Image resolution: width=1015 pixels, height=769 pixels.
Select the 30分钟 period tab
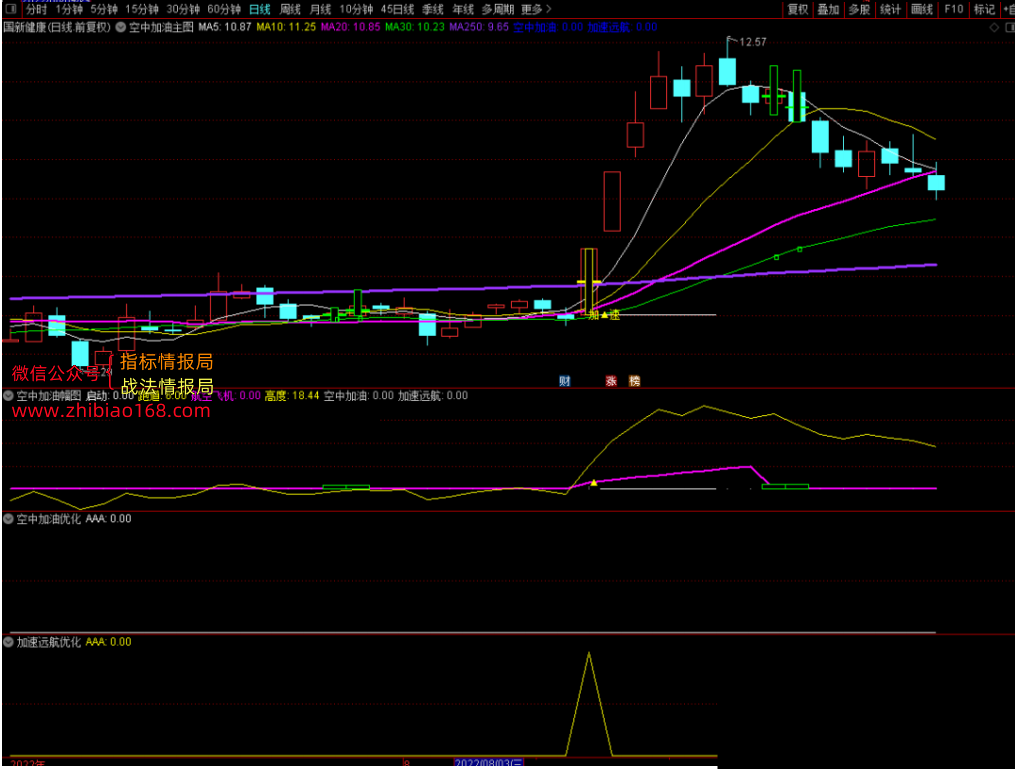tap(183, 9)
